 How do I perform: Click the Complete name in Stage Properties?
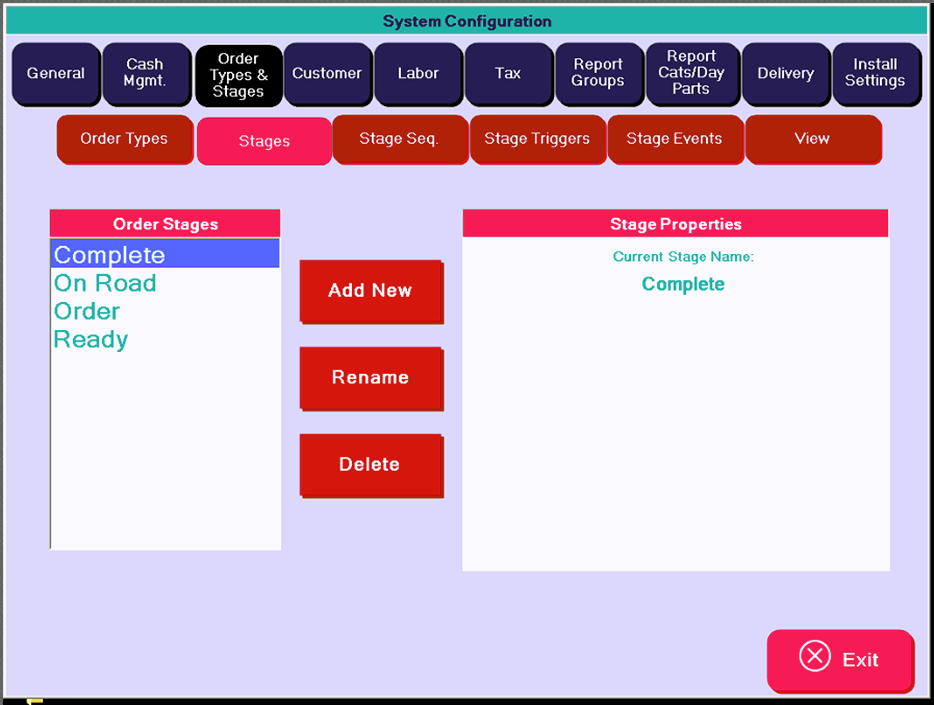point(683,284)
